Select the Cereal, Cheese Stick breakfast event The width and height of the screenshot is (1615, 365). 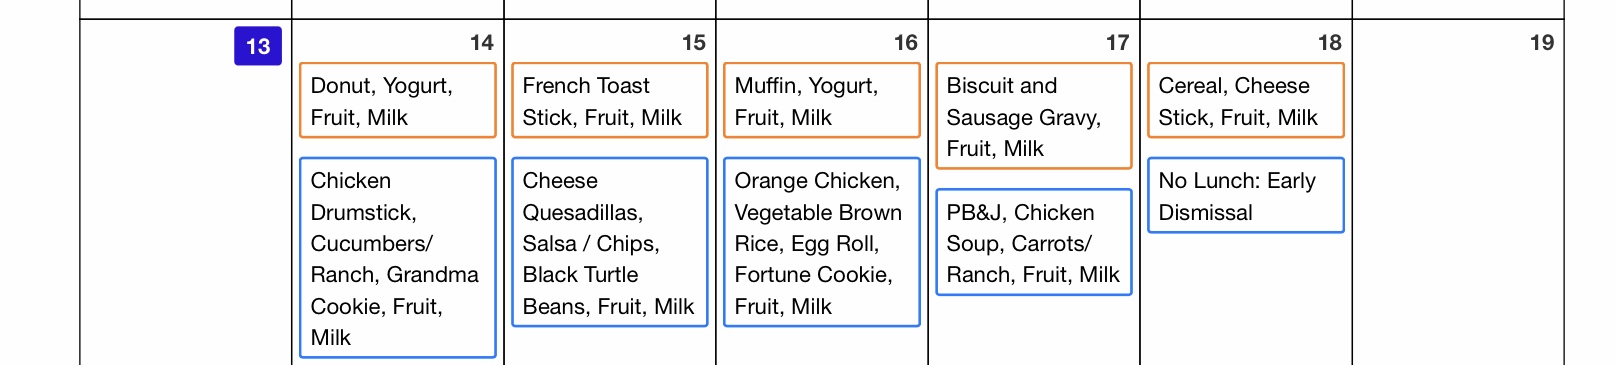click(1246, 100)
